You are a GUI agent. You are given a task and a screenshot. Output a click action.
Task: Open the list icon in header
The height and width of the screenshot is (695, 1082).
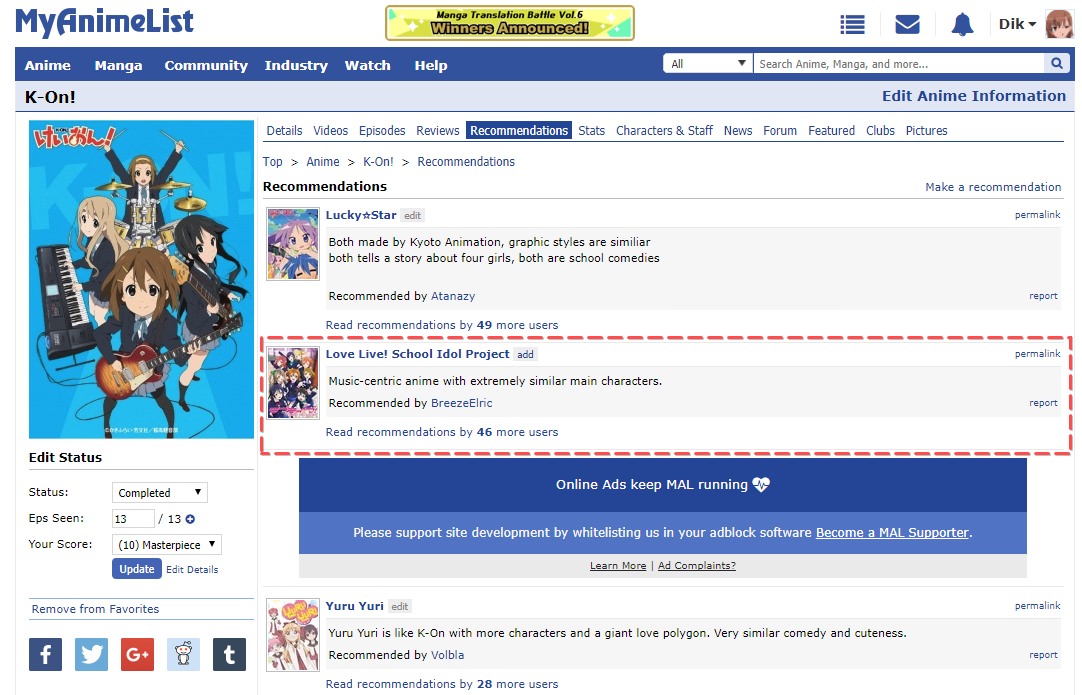tap(852, 24)
